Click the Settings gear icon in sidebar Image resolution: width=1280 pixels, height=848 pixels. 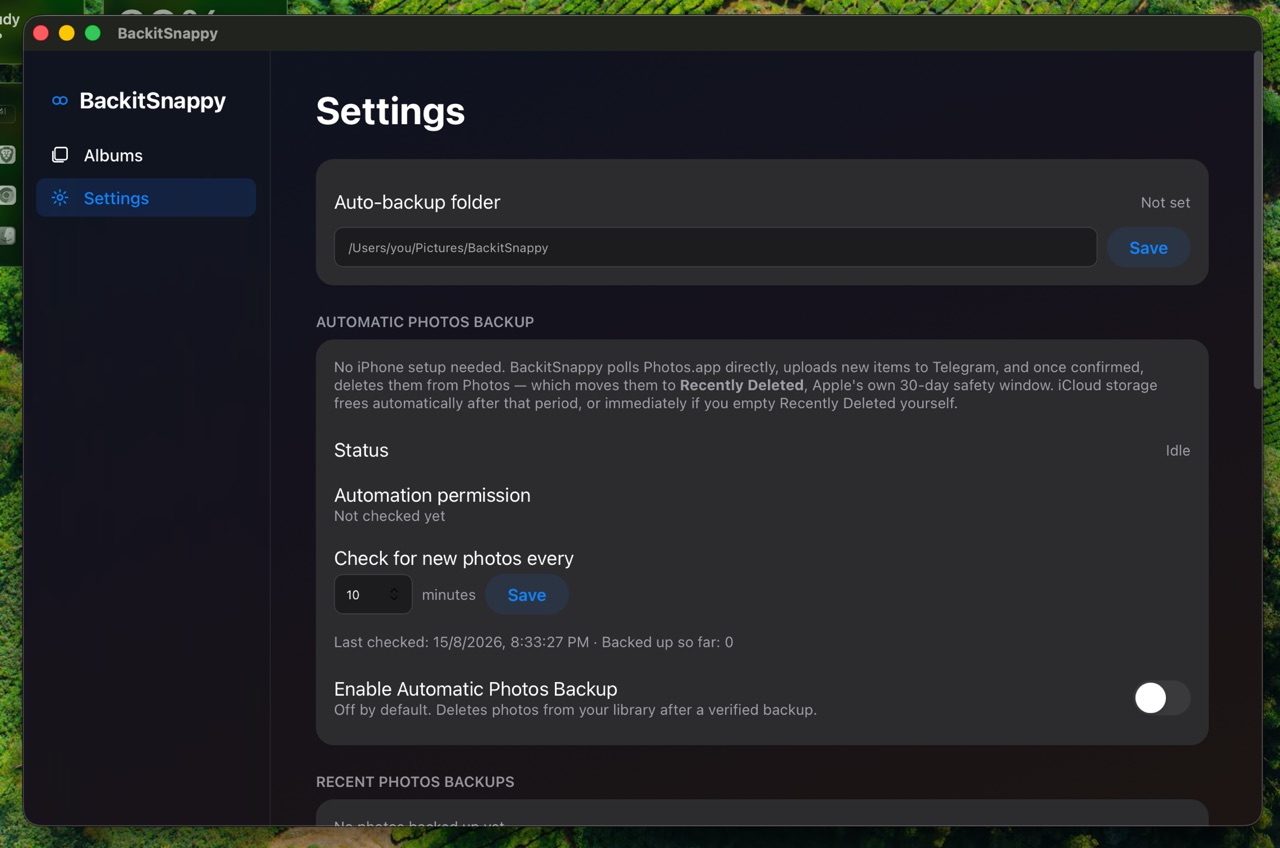(60, 198)
